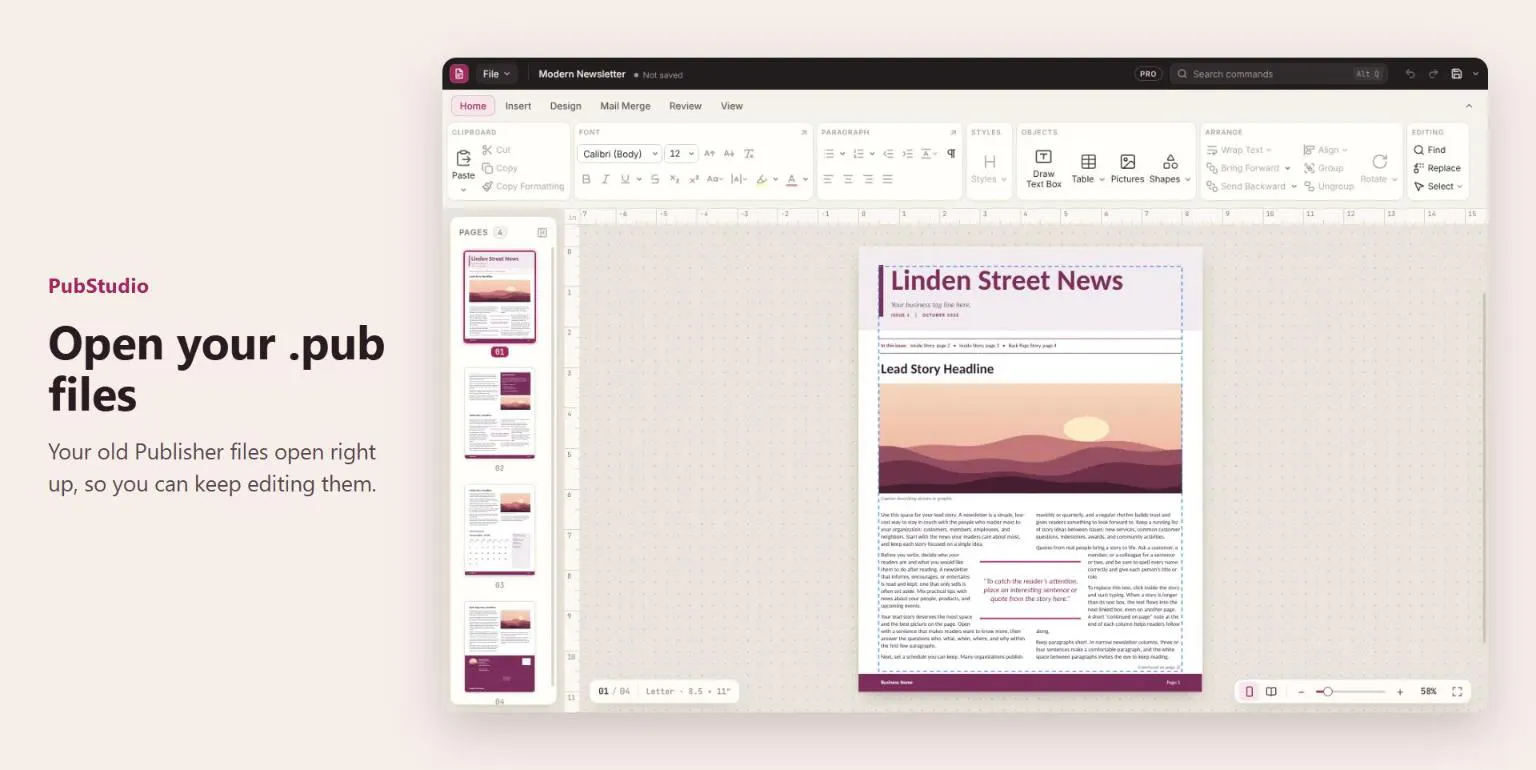1536x770 pixels.
Task: Switch to two-page spread view
Action: click(x=1271, y=691)
